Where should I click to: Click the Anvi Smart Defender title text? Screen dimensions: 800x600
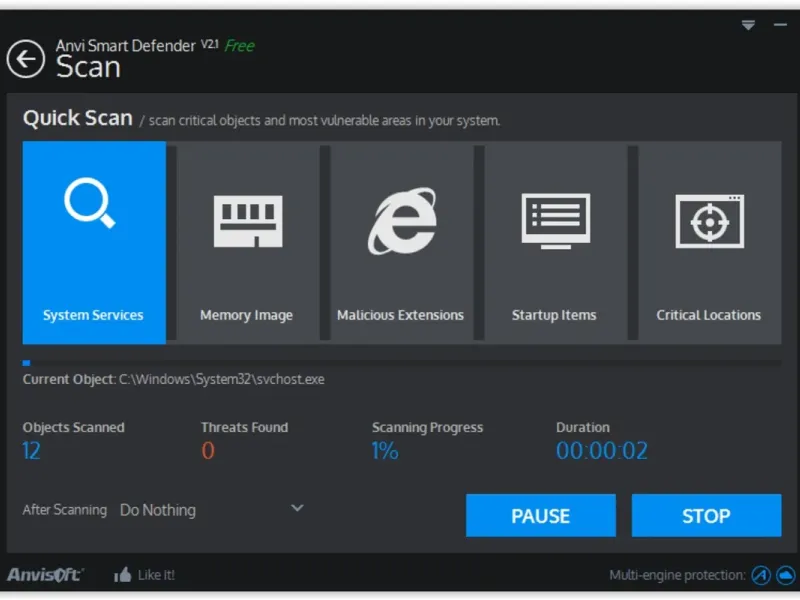[126, 46]
